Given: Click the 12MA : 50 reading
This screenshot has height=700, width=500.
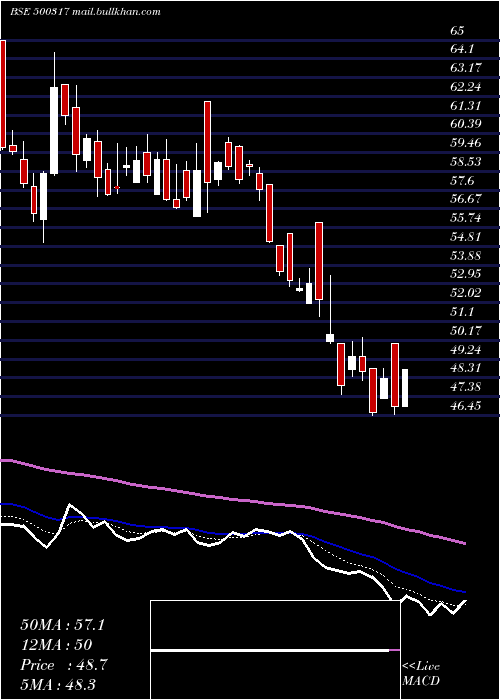Looking at the screenshot, I should click(56, 645).
